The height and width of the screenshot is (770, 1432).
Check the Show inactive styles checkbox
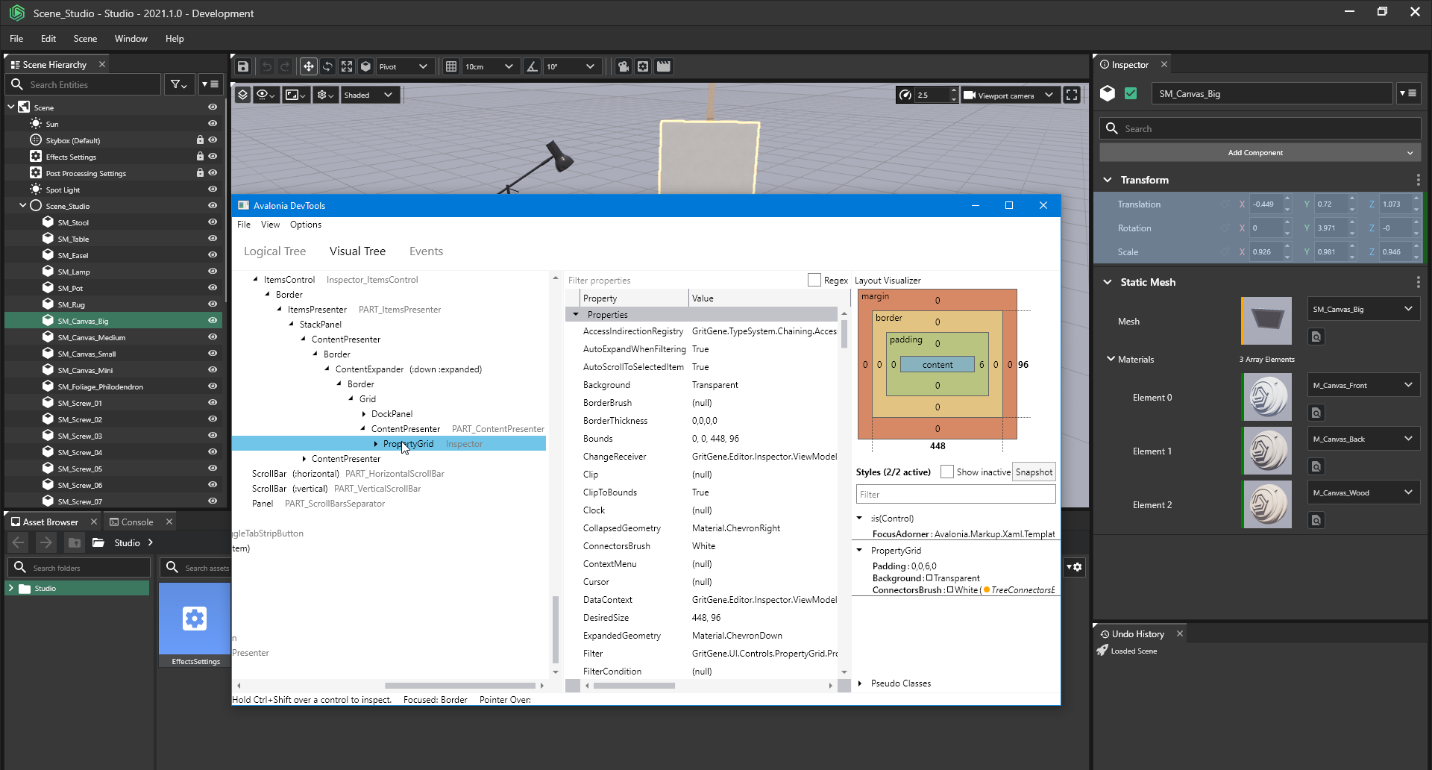pos(946,472)
